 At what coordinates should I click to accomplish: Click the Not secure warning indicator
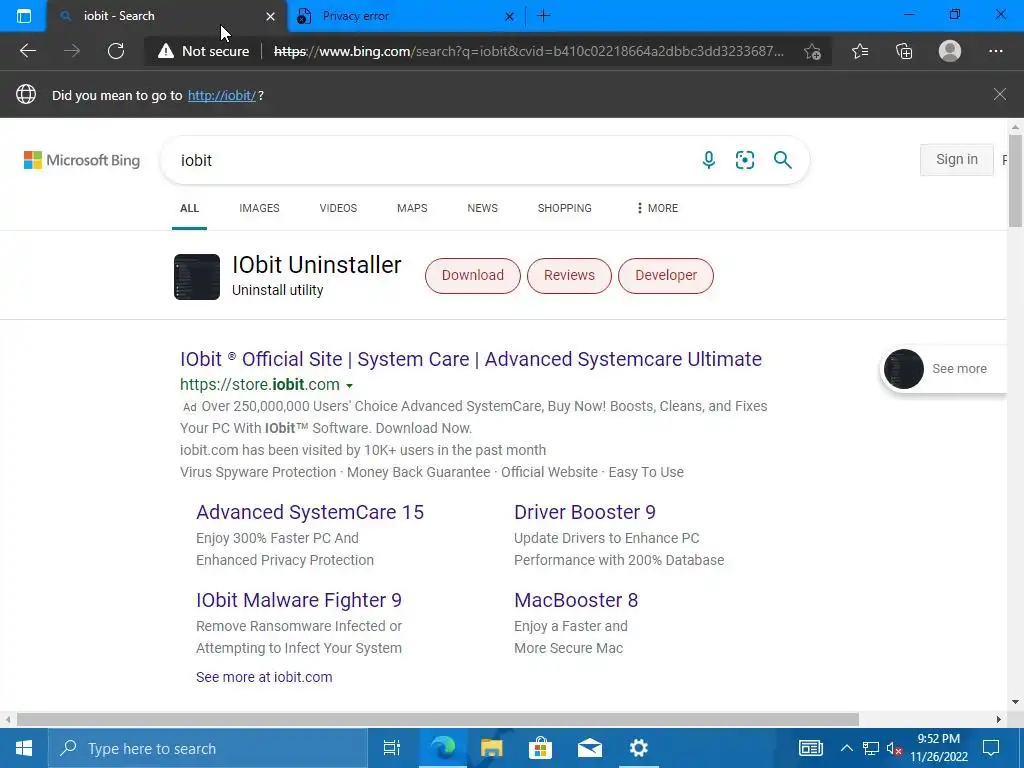204,51
